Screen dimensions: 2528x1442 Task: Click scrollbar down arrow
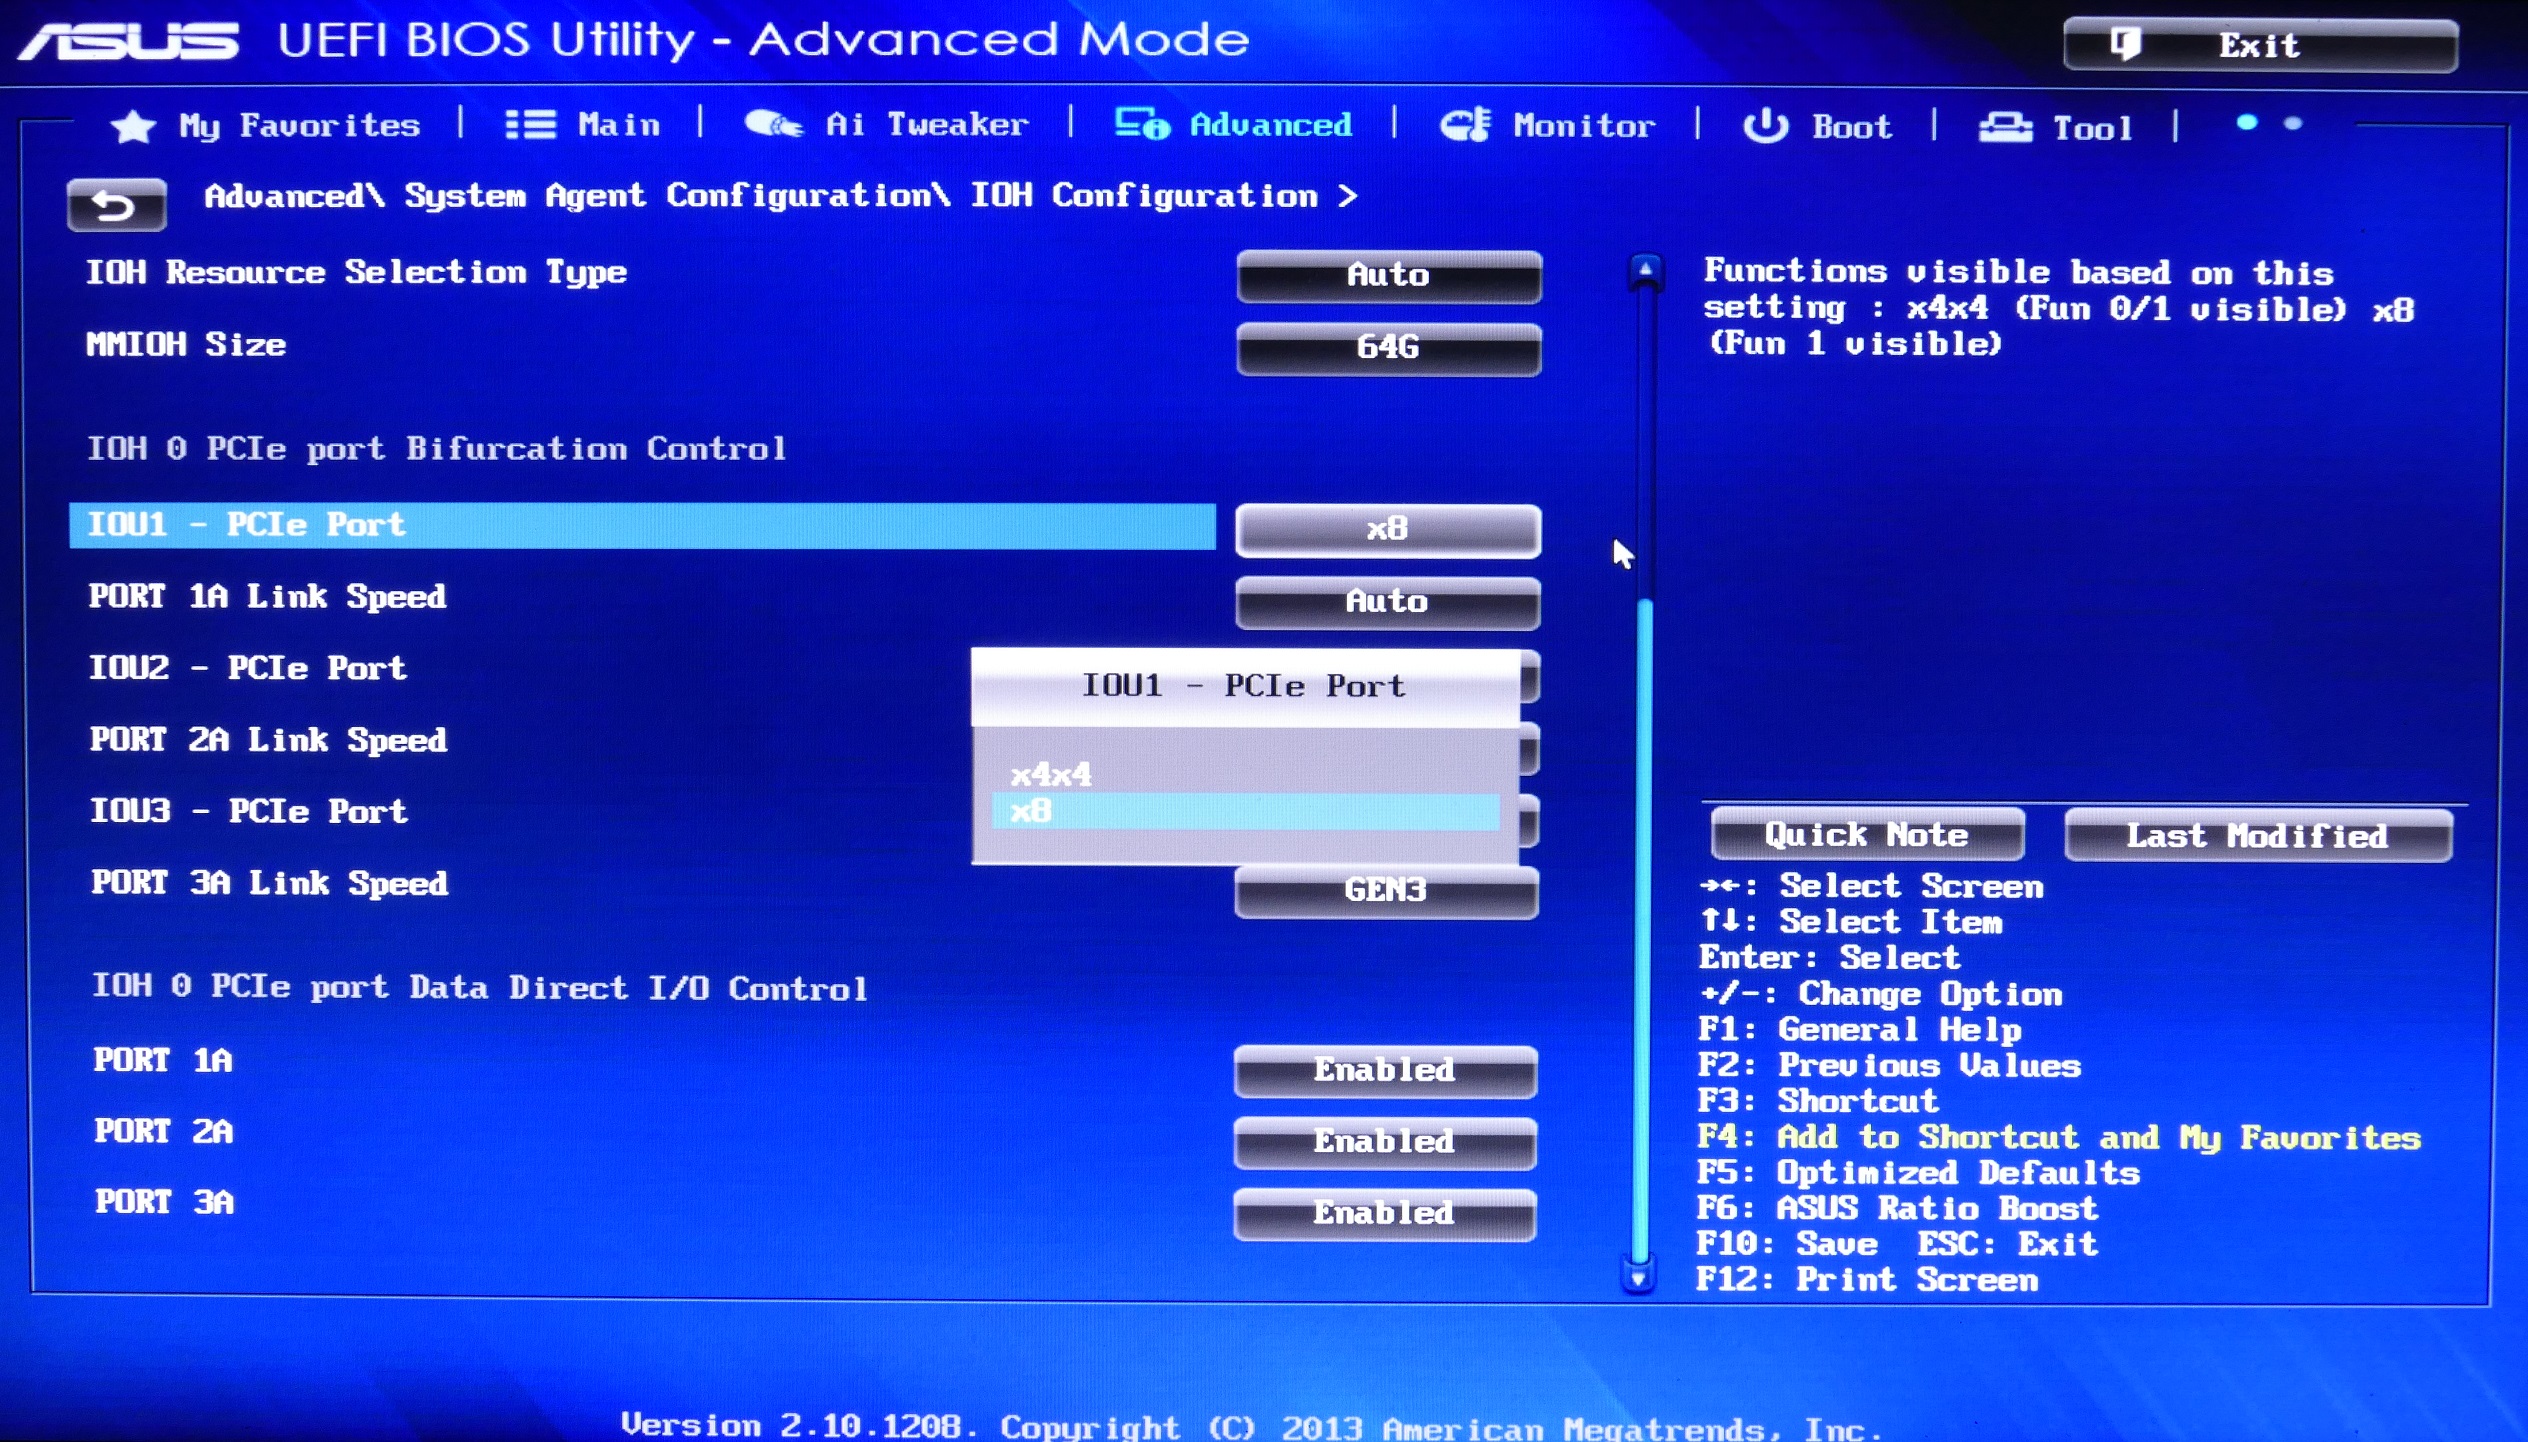click(x=1638, y=1277)
